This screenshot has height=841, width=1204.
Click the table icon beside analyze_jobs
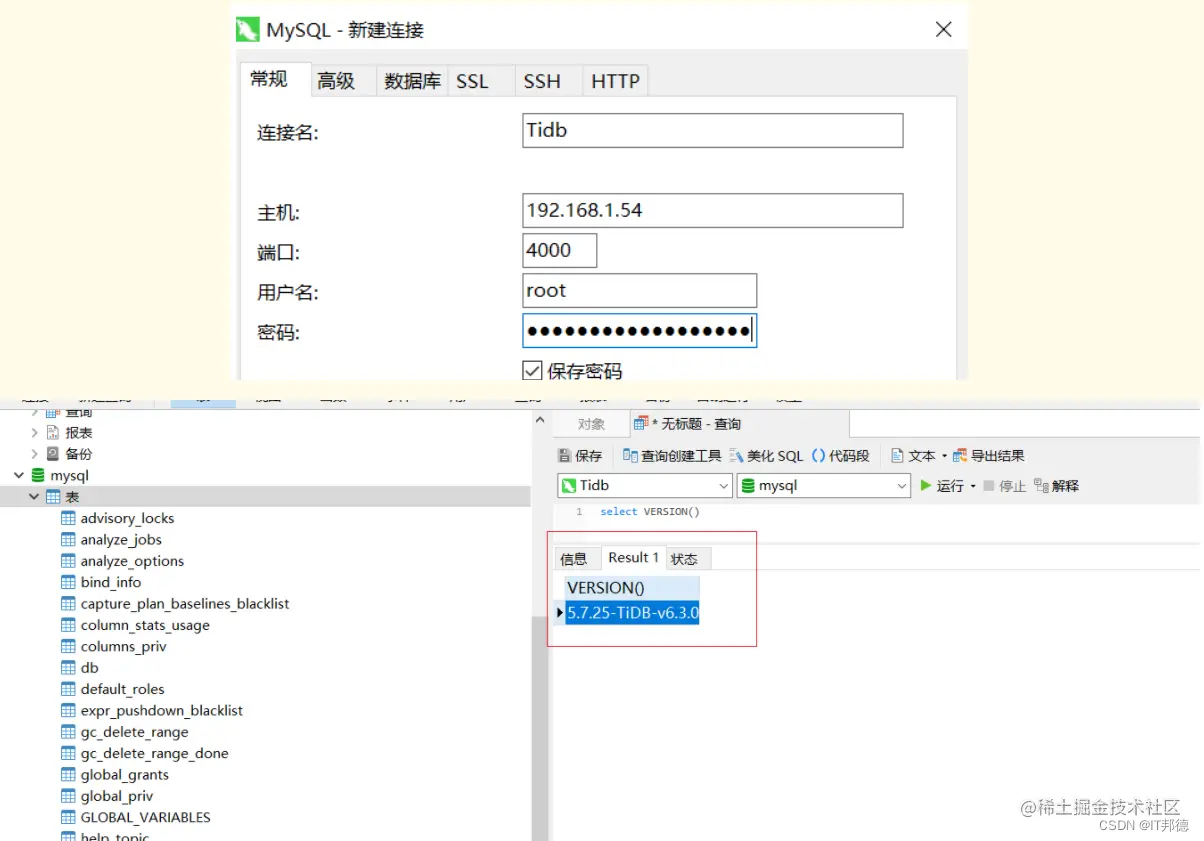click(x=68, y=539)
